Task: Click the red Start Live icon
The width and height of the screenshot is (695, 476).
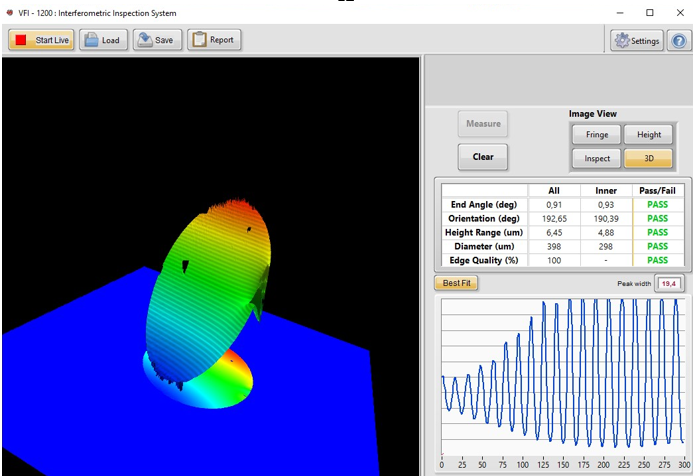Action: click(22, 41)
